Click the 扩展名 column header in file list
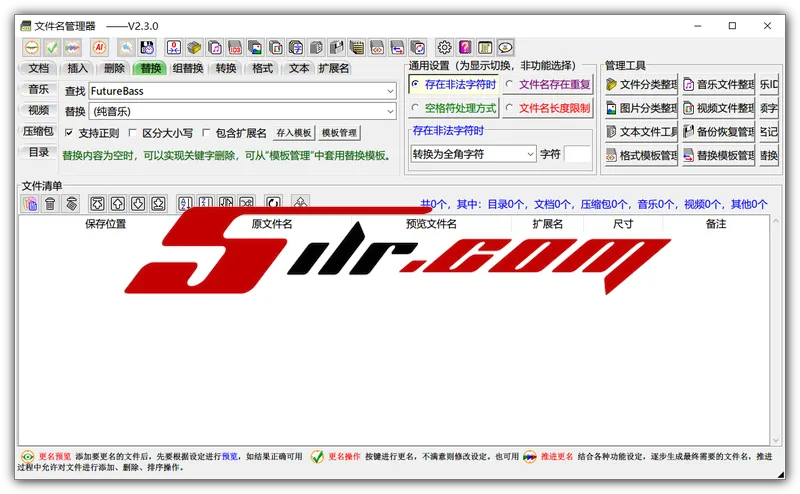This screenshot has height=494, width=800. click(547, 224)
